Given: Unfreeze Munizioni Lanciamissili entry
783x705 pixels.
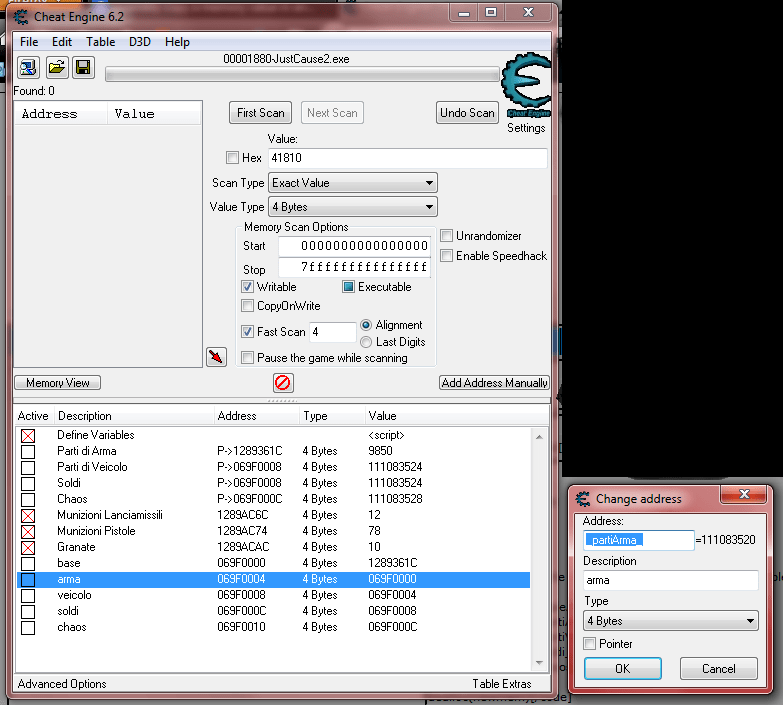Looking at the screenshot, I should coord(28,515).
